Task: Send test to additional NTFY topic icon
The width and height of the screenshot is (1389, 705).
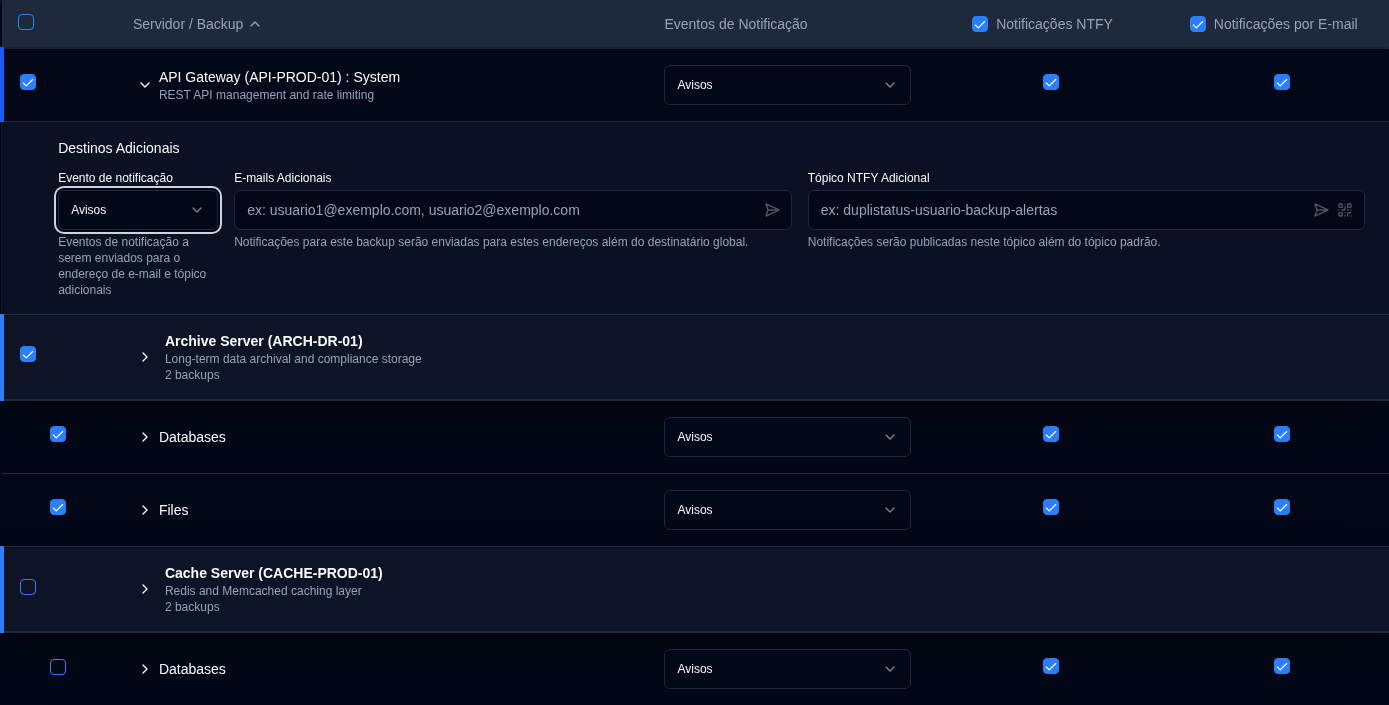Action: click(1321, 210)
